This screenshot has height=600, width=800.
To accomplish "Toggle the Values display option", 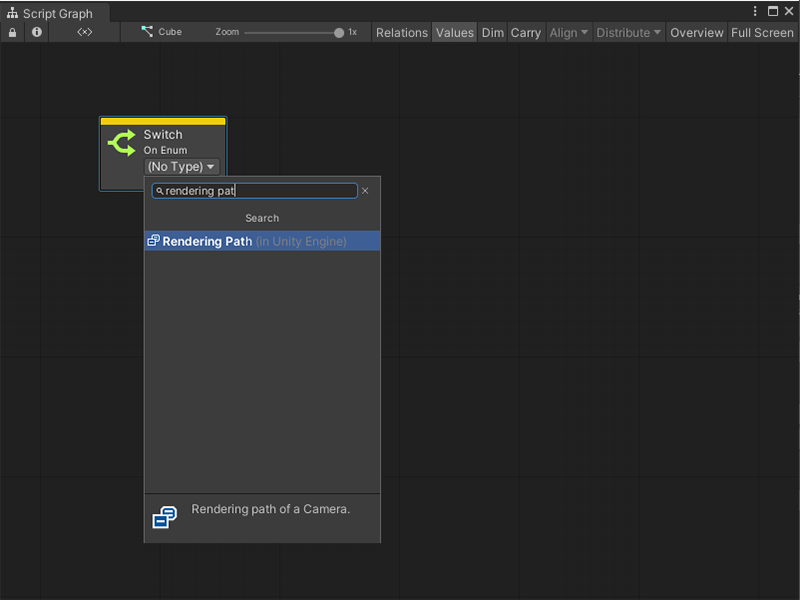I will click(x=454, y=32).
